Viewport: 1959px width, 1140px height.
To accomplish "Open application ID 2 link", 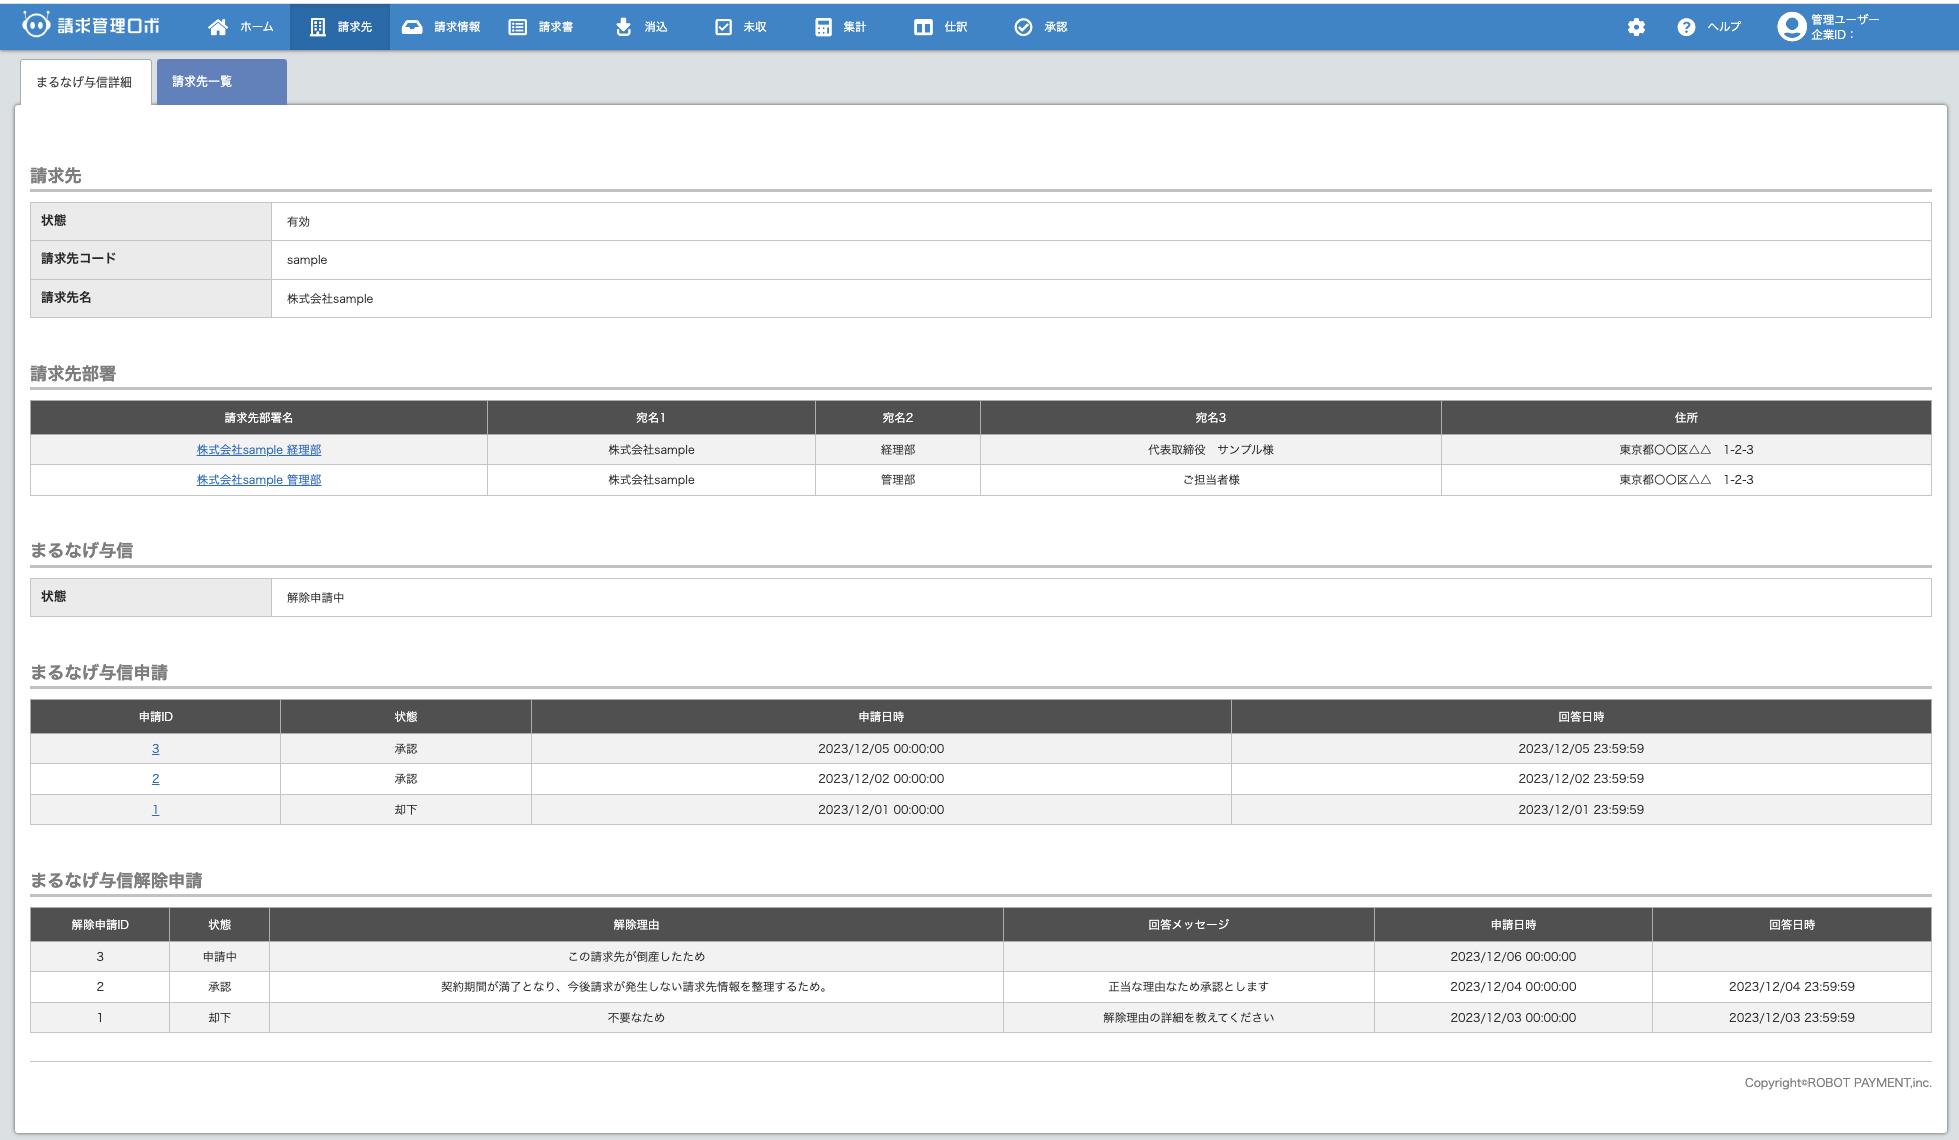I will pos(155,779).
